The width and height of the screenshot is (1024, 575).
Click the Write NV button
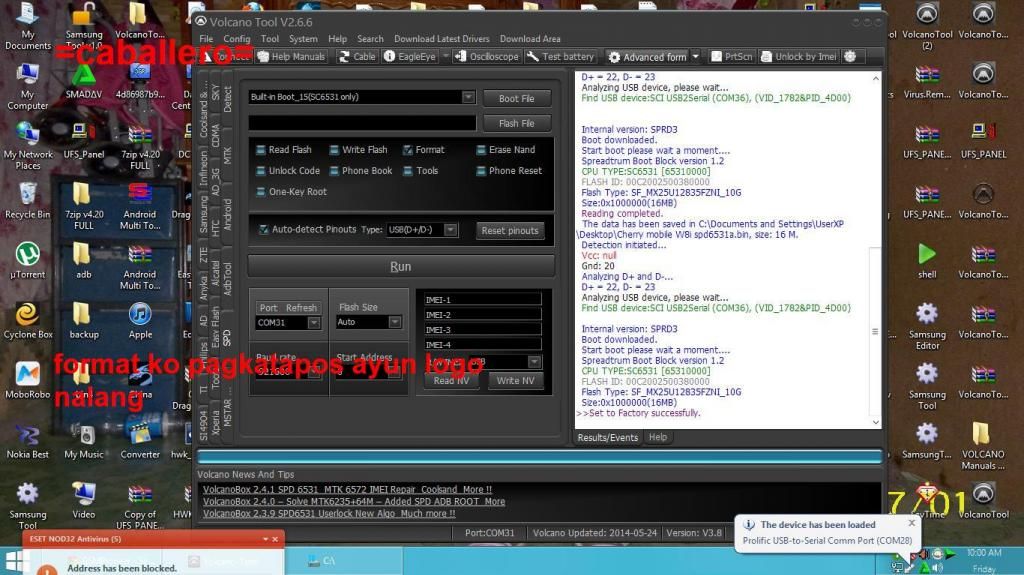coord(515,380)
